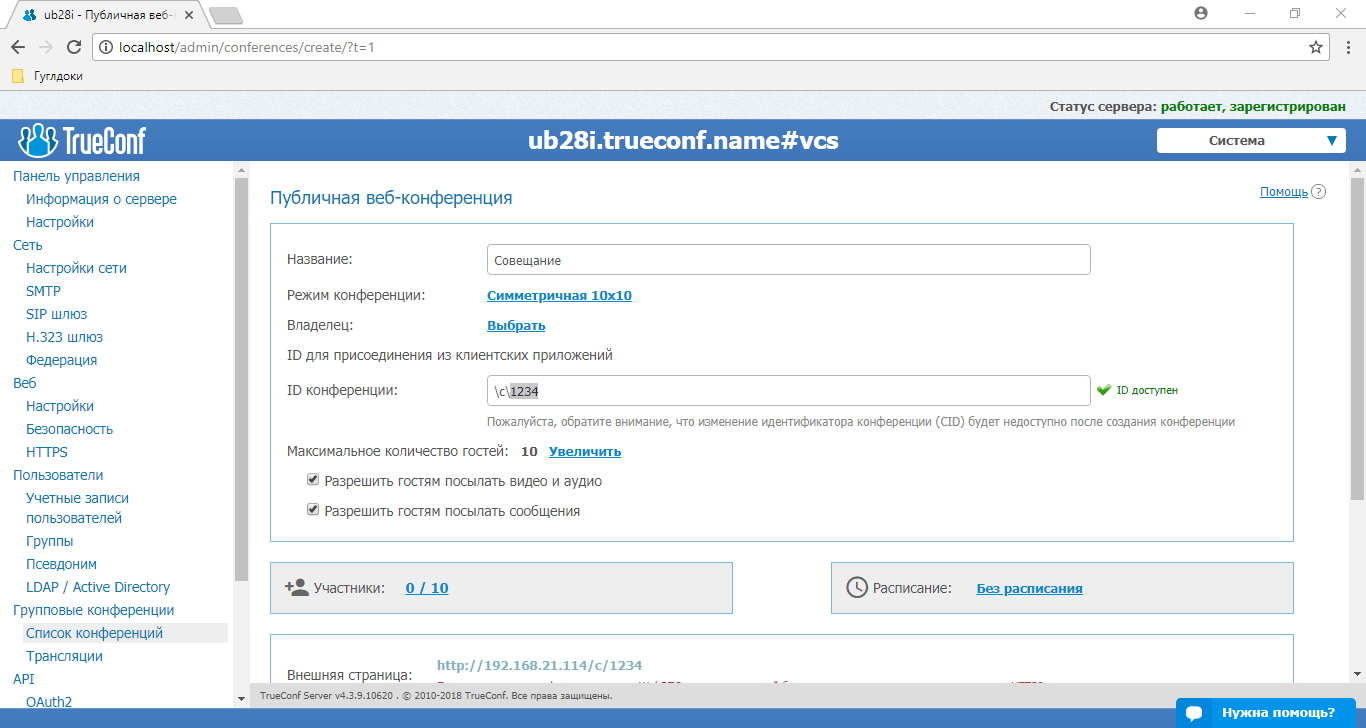Go to Настройки under Веб
1366x728 pixels.
[60, 406]
